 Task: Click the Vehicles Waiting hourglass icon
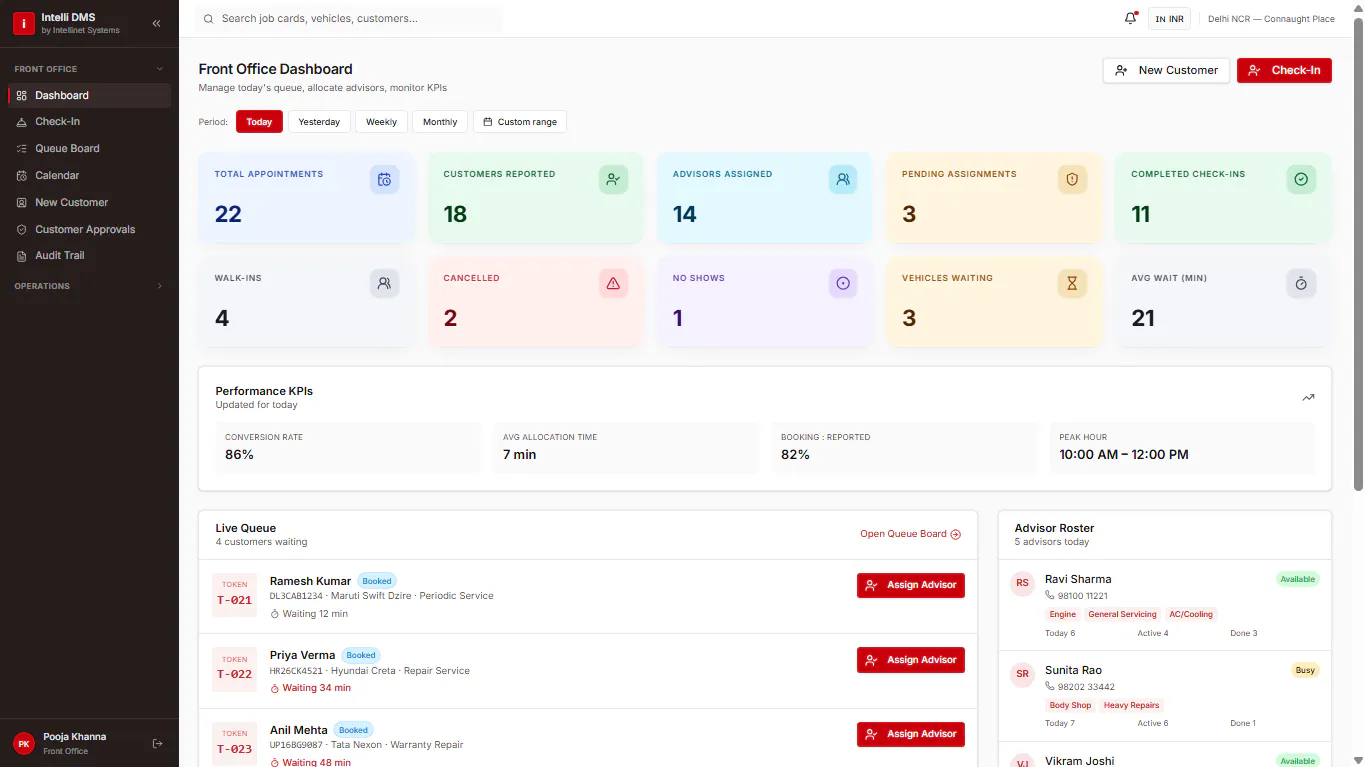(1072, 284)
